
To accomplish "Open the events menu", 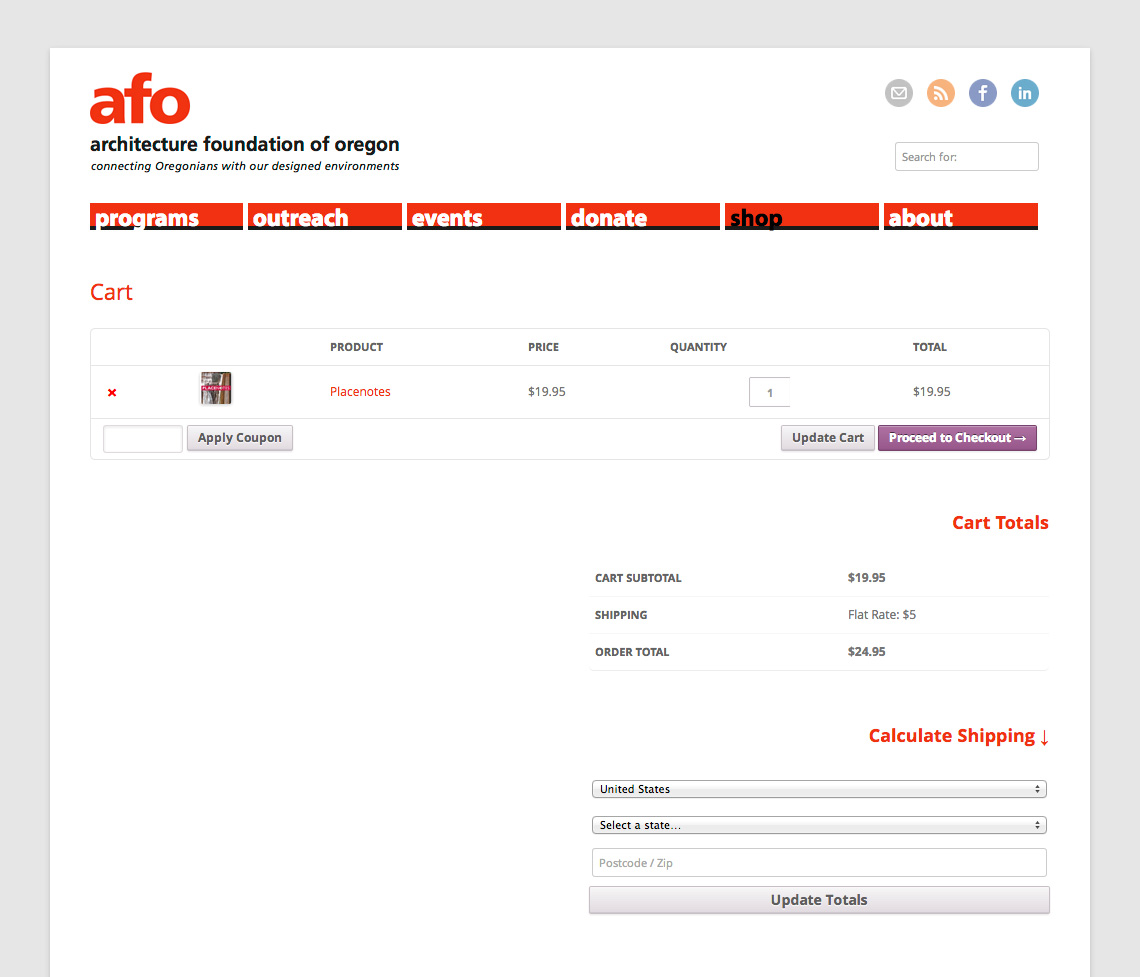I will click(483, 217).
